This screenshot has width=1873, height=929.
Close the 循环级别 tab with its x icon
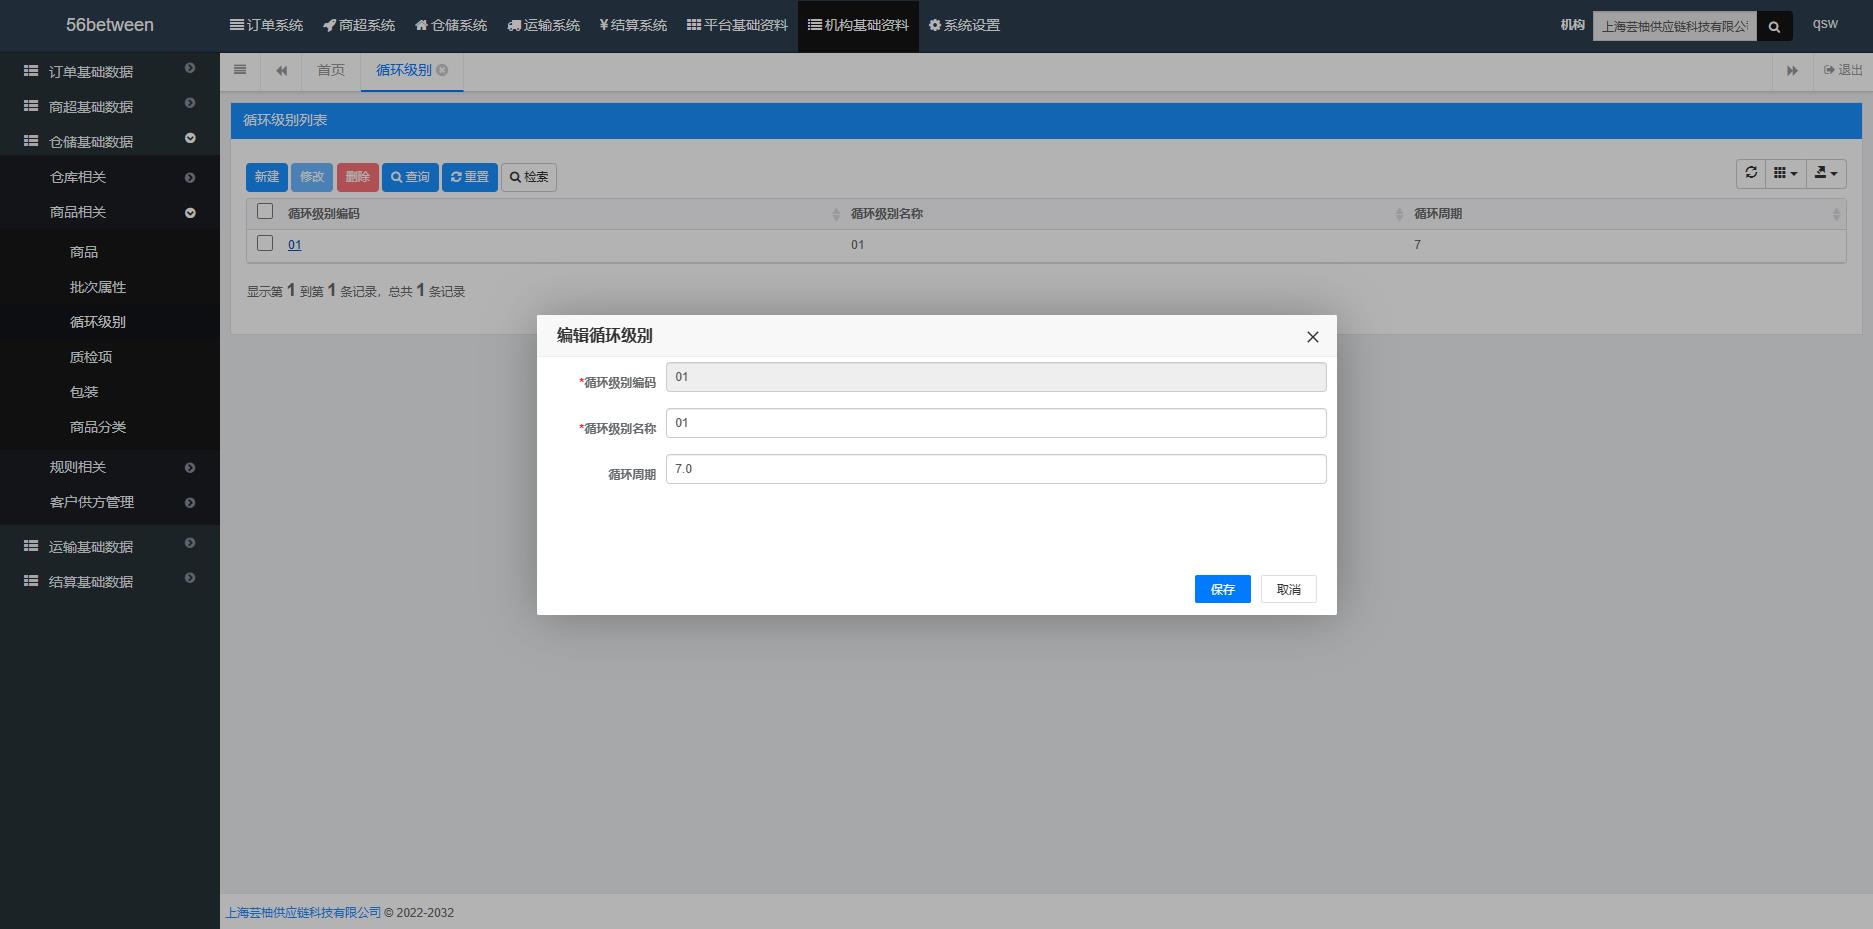(x=442, y=70)
